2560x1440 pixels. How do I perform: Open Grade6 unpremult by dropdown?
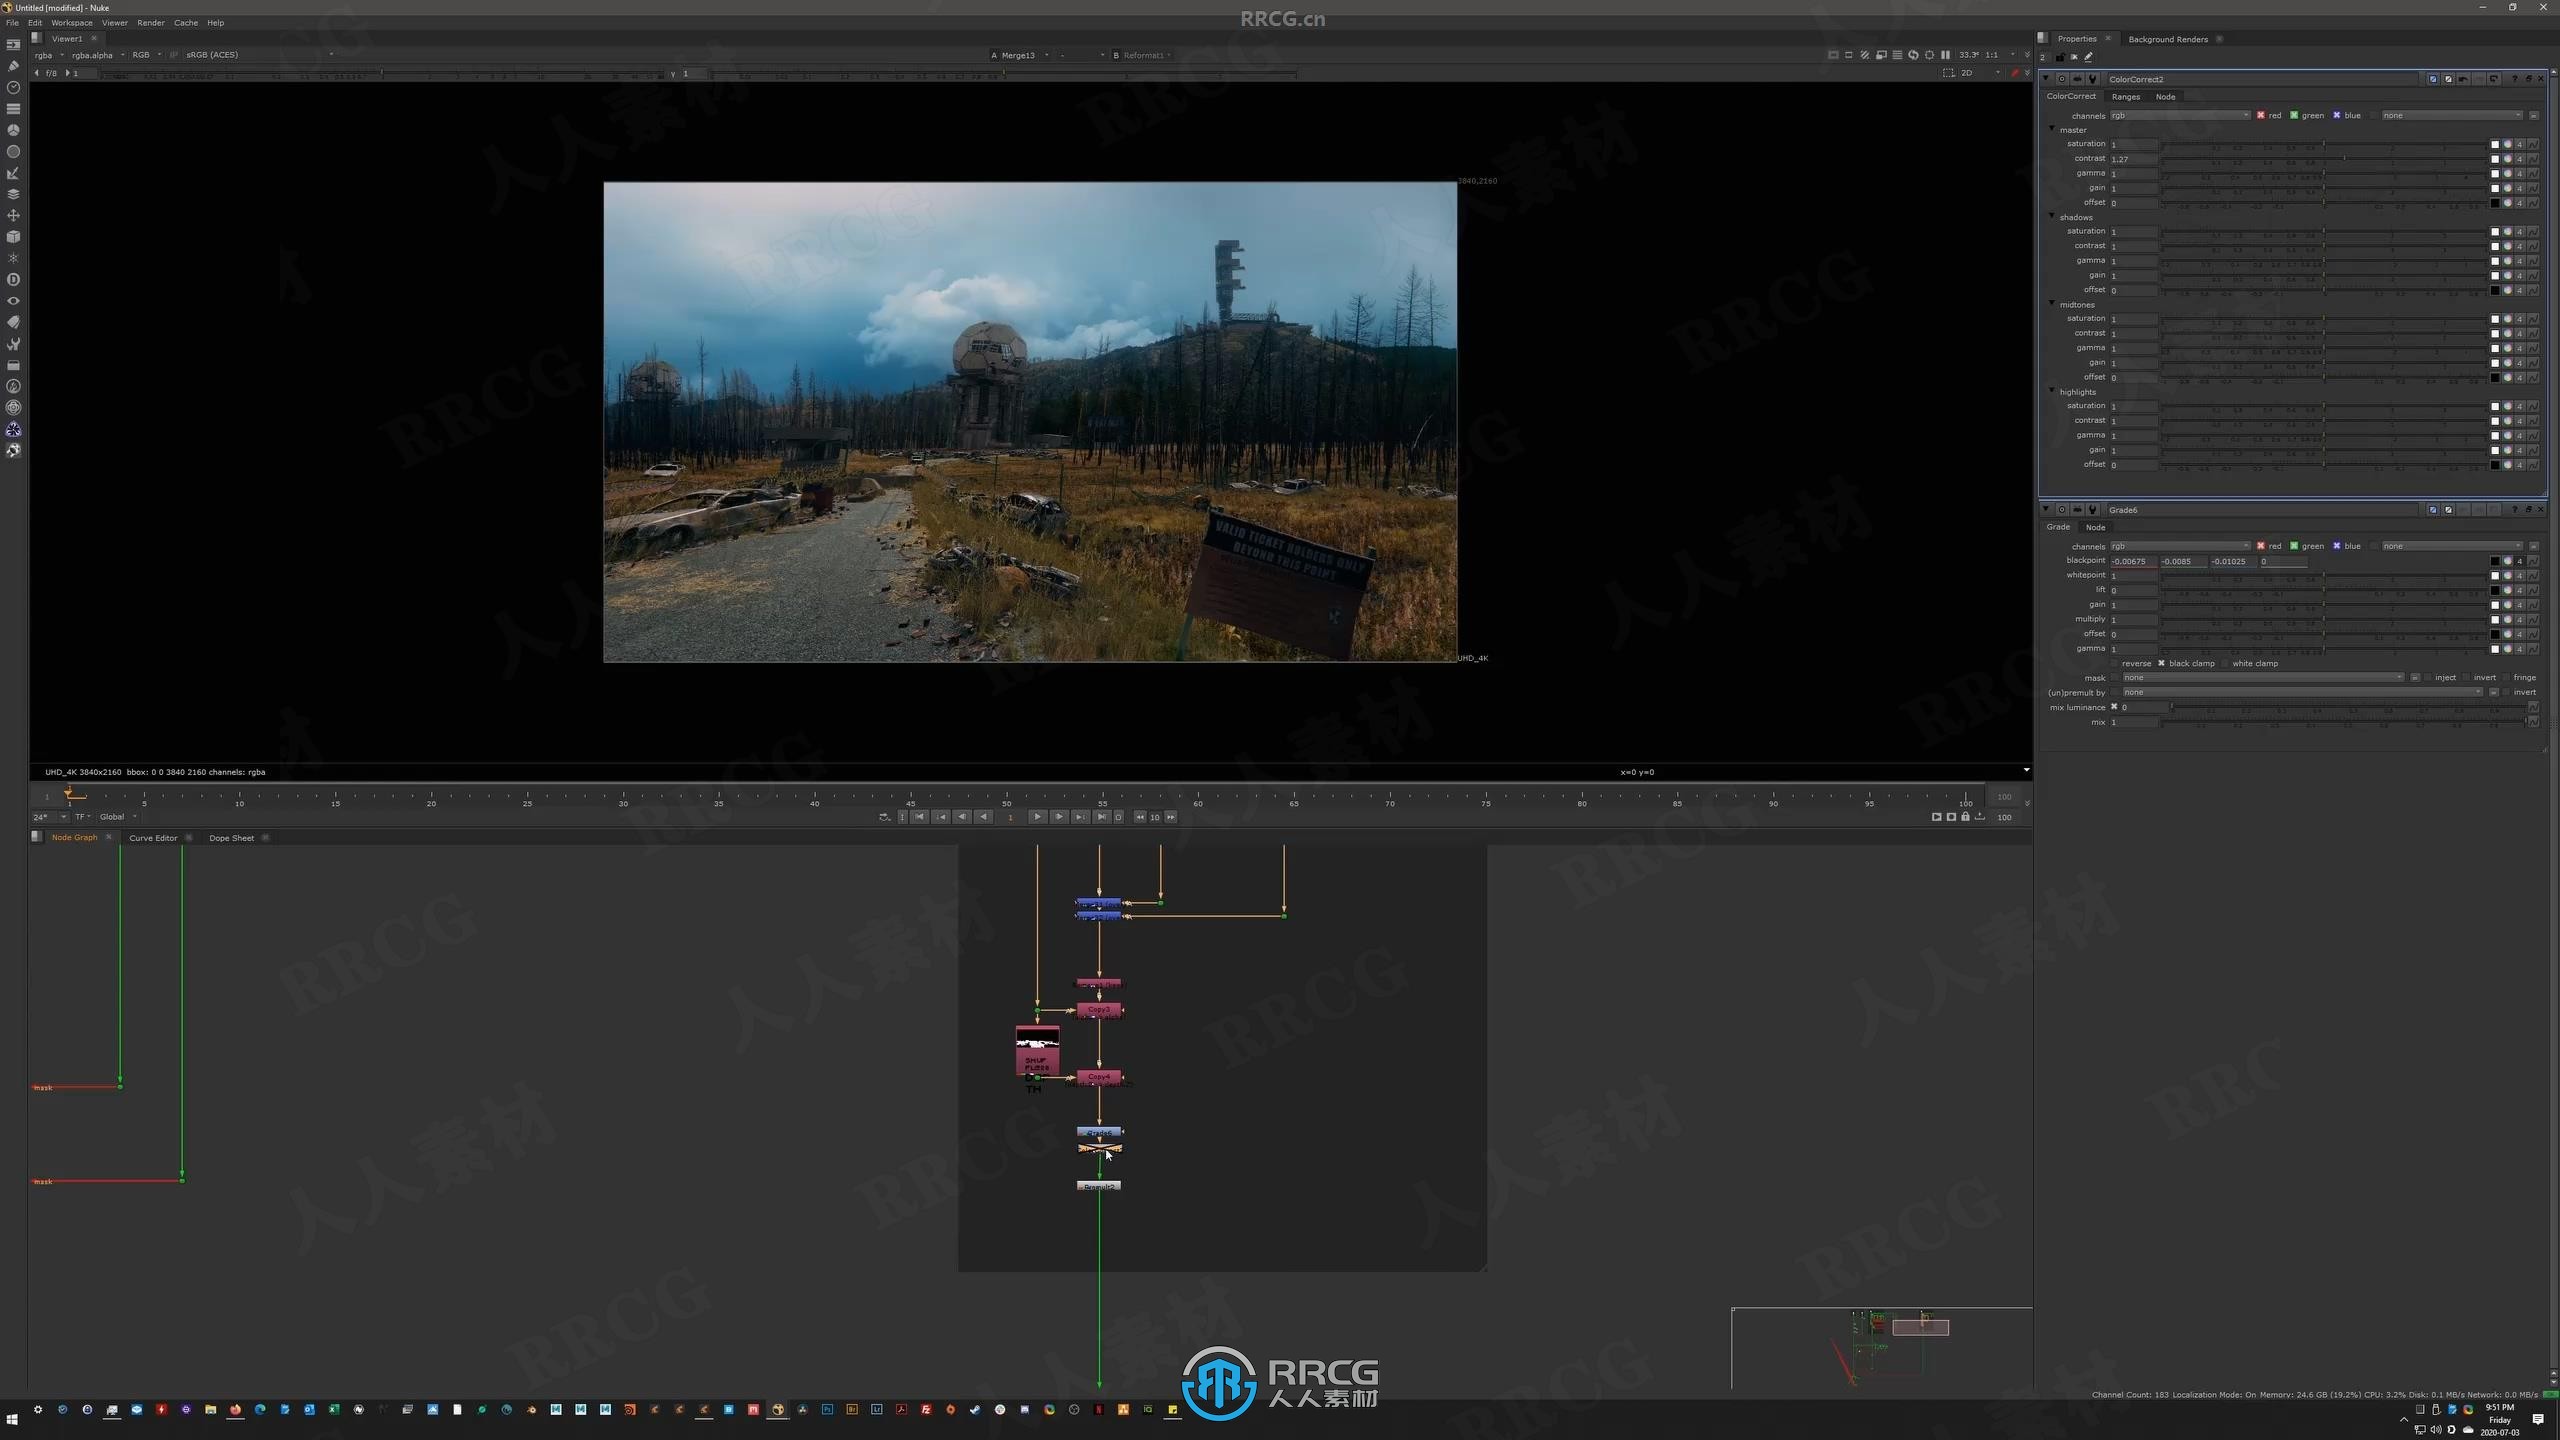(2302, 692)
